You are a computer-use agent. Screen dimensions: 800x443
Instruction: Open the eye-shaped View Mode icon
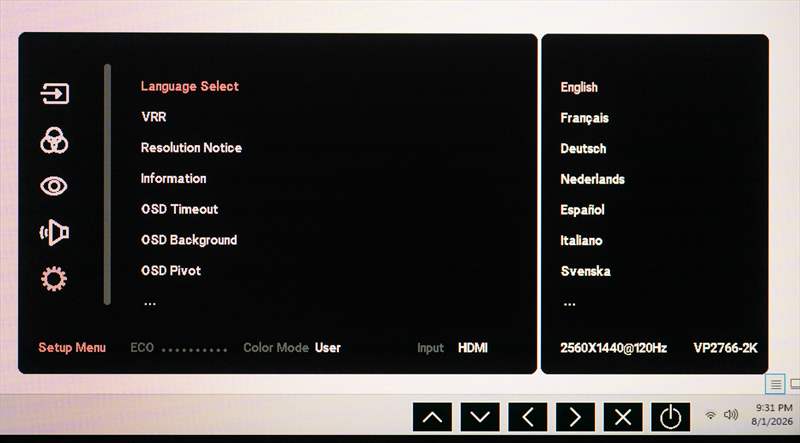click(x=54, y=186)
